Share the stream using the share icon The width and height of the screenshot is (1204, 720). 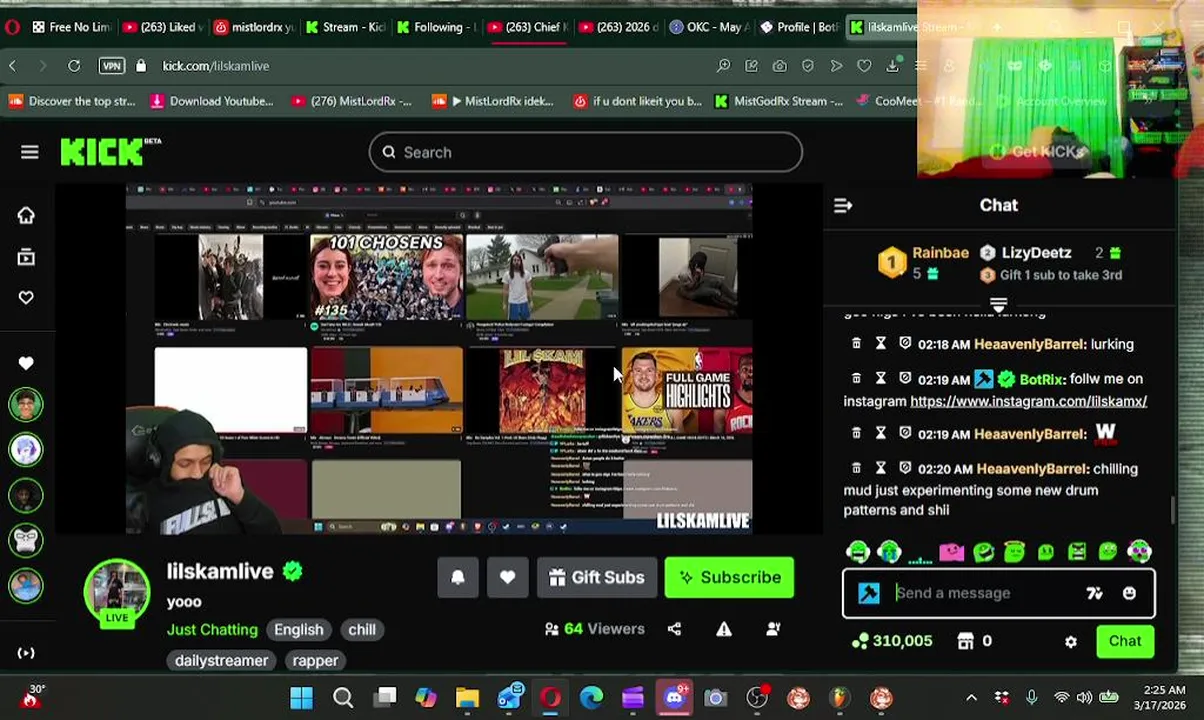[x=674, y=629]
